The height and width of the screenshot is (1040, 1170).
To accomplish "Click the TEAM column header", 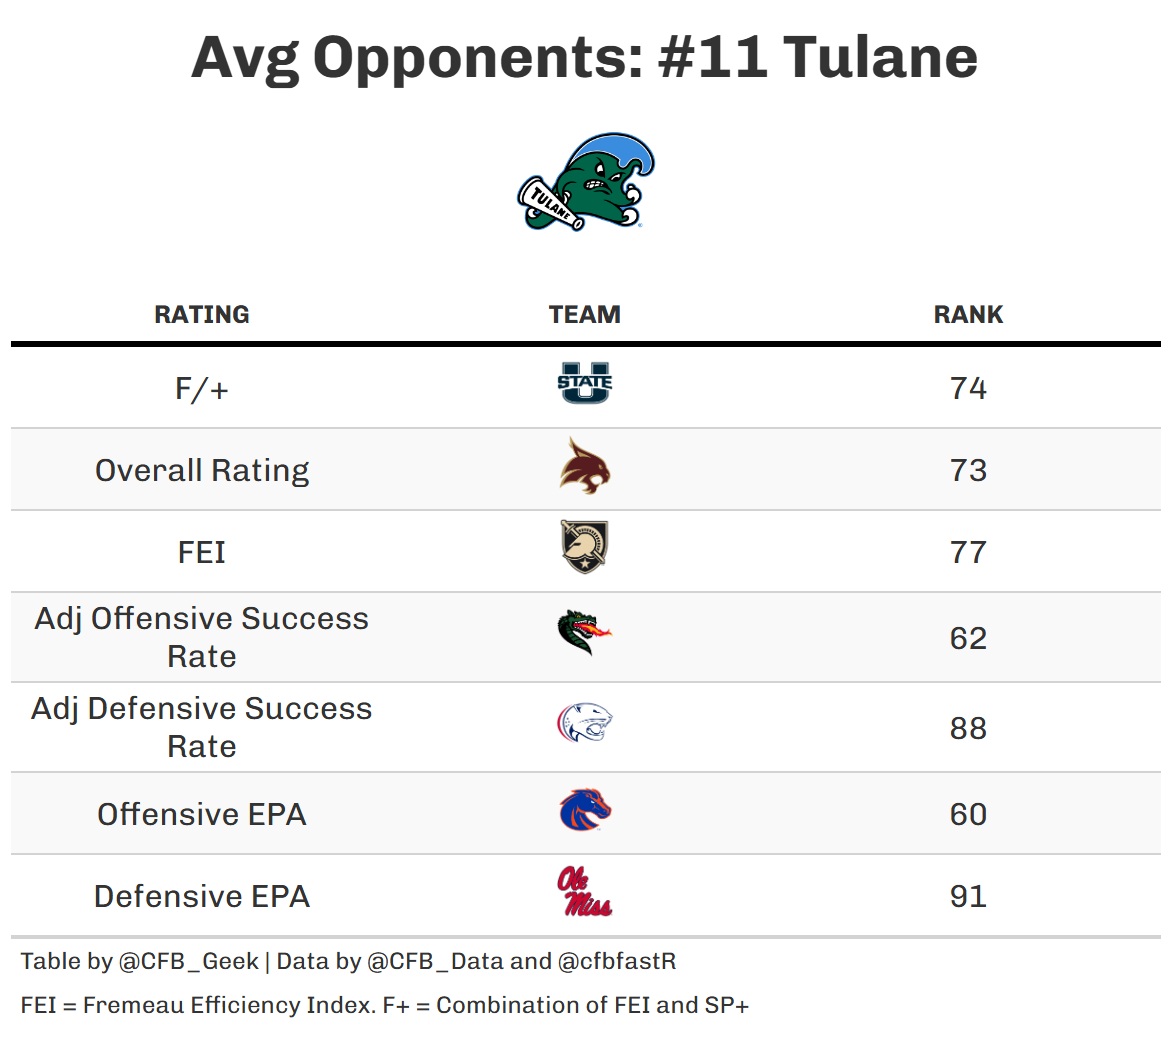I will click(585, 315).
